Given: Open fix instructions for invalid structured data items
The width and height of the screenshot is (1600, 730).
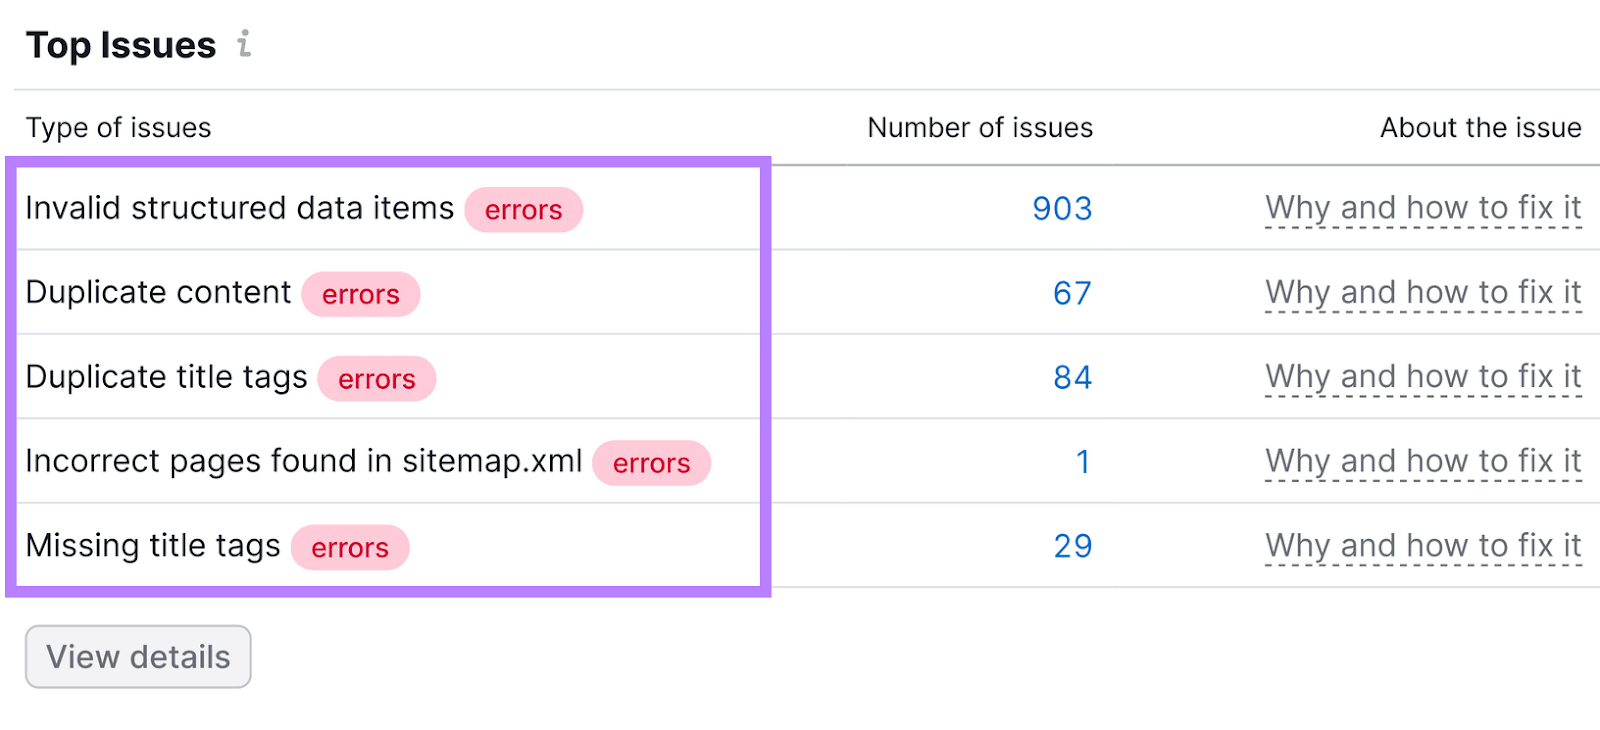Looking at the screenshot, I should coord(1424,208).
